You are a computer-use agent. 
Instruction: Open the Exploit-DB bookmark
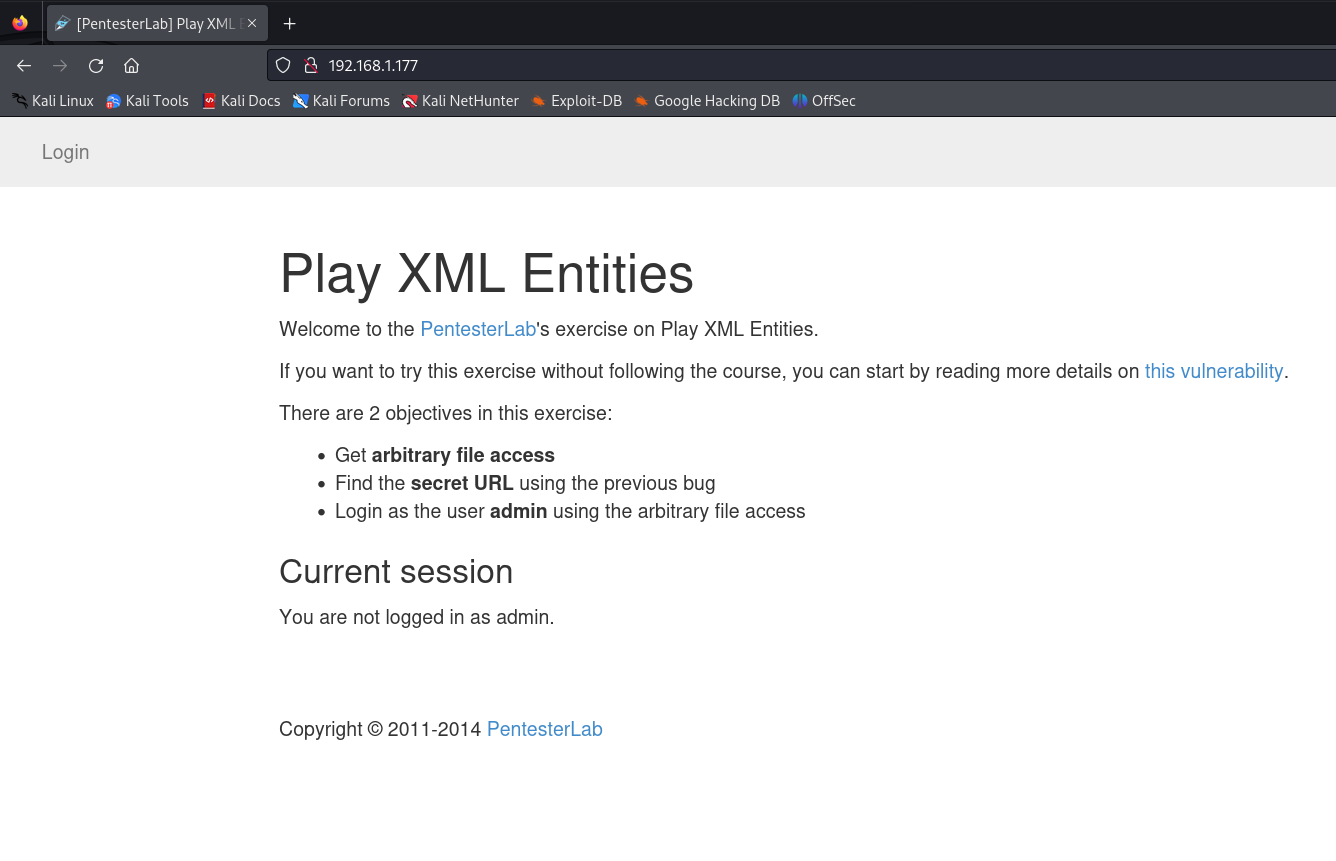pyautogui.click(x=576, y=101)
